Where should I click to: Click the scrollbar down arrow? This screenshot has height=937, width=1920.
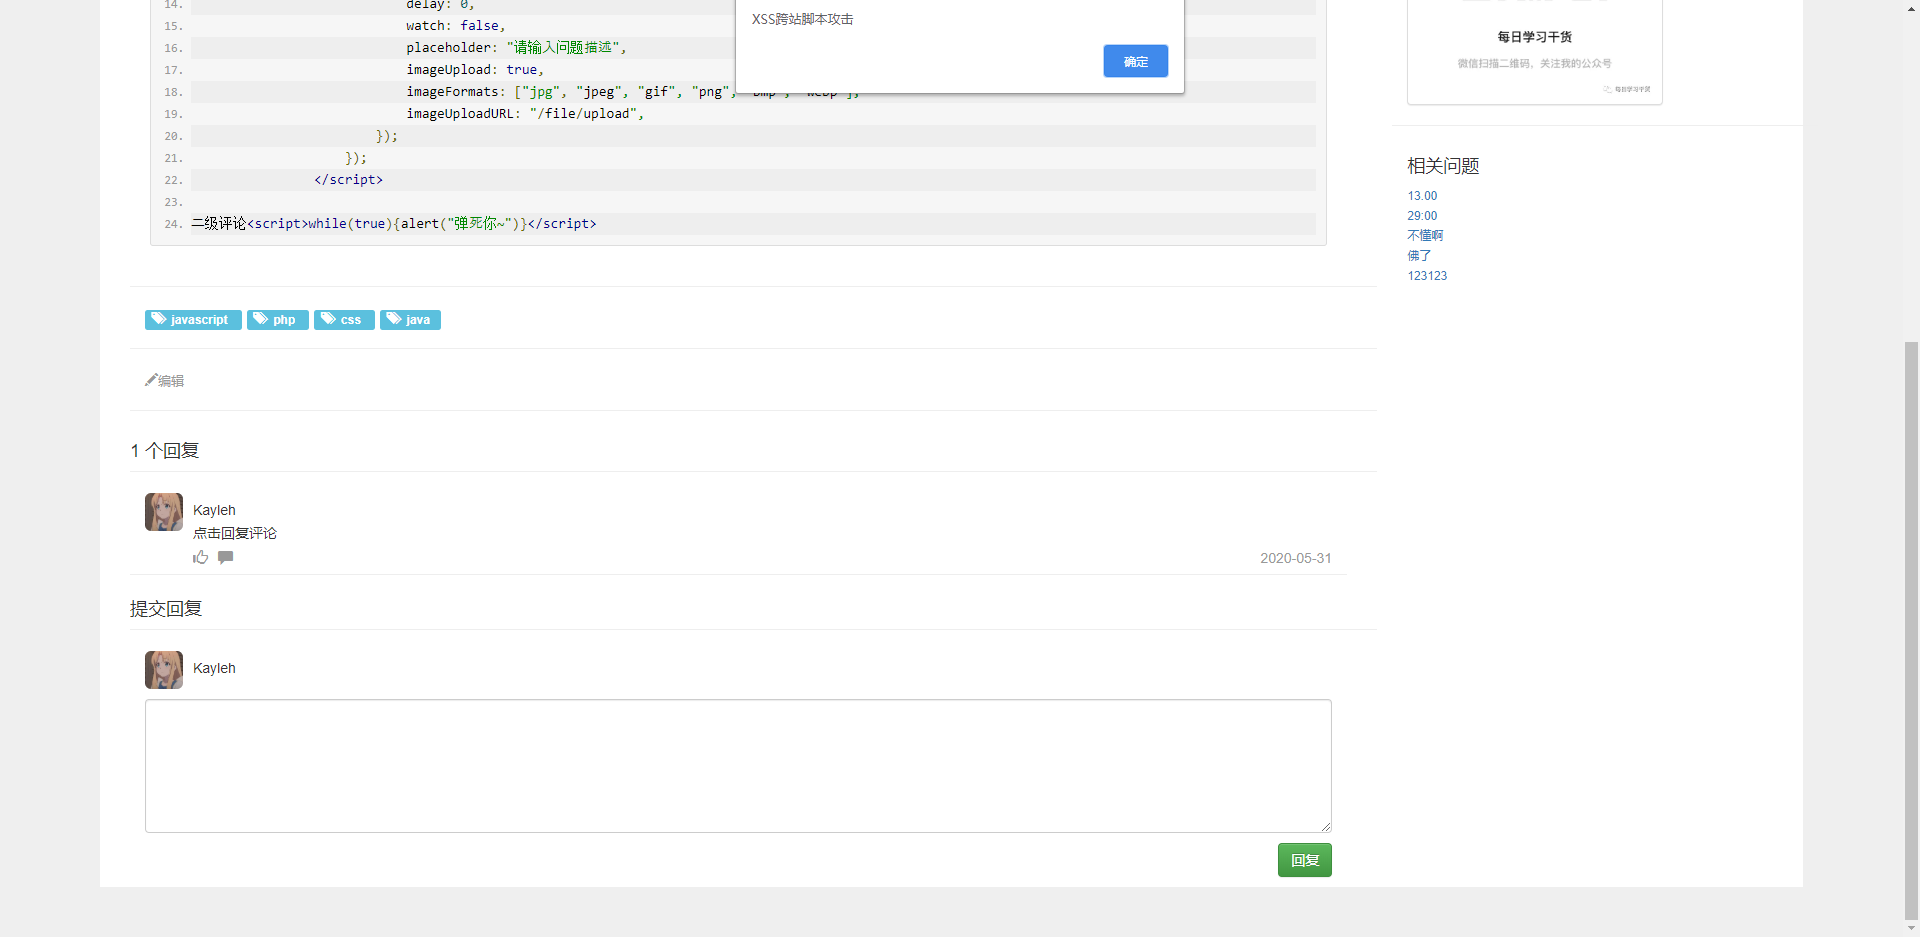tap(1911, 928)
